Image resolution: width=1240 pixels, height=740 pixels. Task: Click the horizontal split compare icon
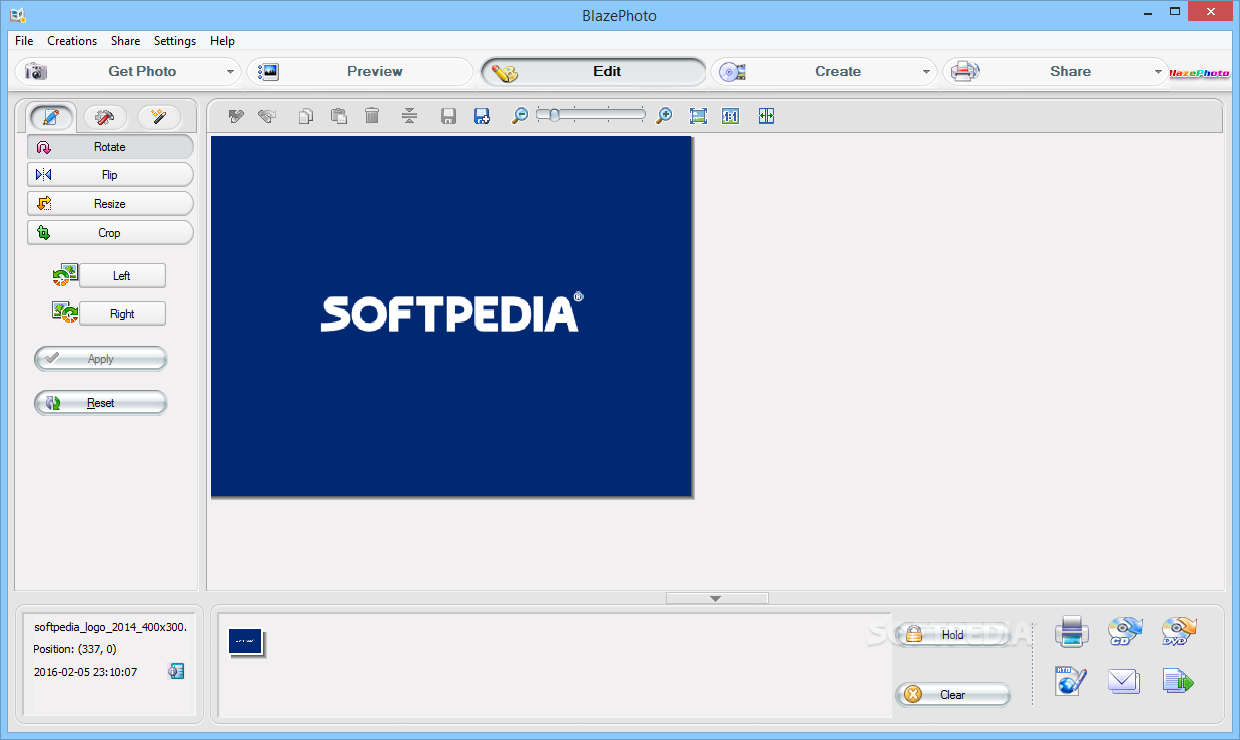point(409,116)
